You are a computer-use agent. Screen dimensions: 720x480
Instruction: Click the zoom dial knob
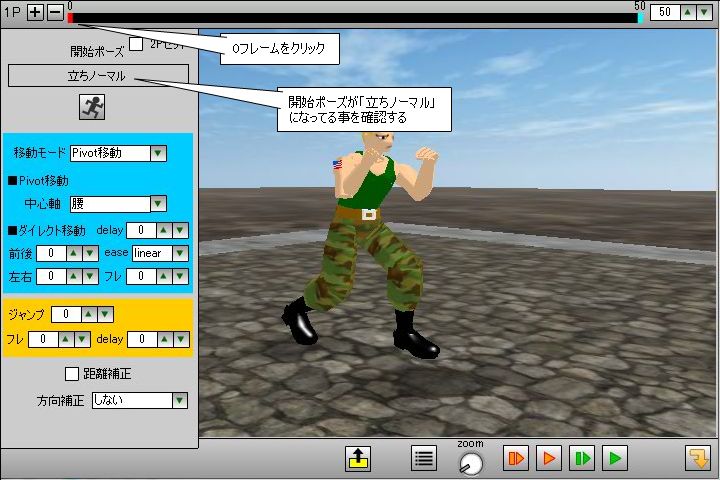(x=471, y=463)
